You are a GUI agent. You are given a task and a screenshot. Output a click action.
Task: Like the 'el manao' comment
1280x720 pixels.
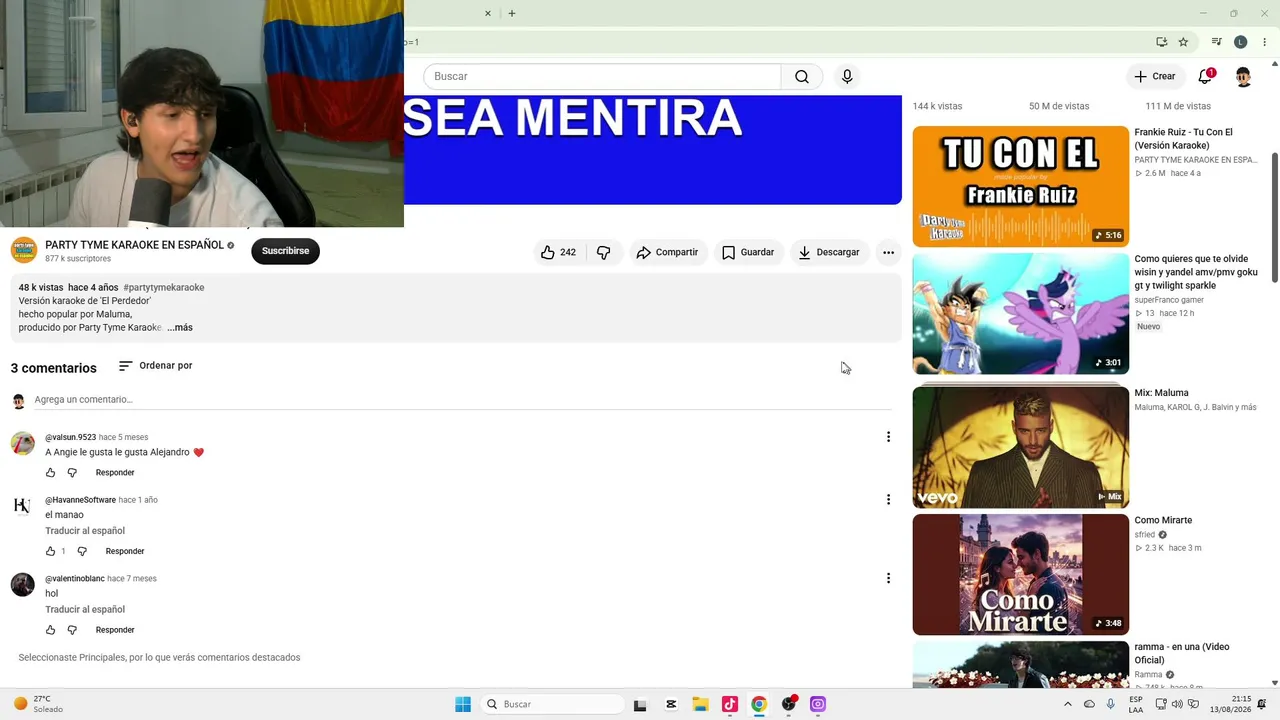coord(51,551)
